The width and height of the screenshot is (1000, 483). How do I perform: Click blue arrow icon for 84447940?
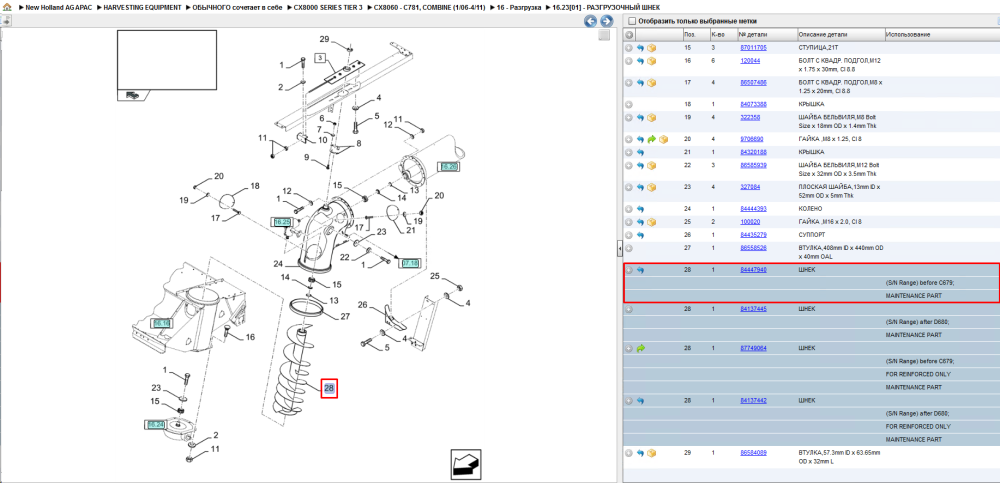(x=640, y=270)
